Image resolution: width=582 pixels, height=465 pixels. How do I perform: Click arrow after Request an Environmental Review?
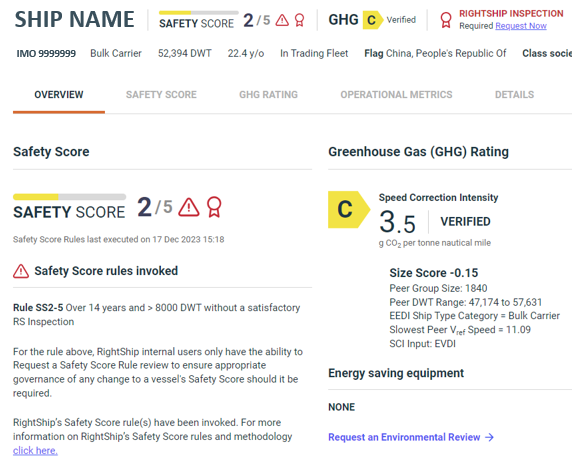tap(490, 437)
